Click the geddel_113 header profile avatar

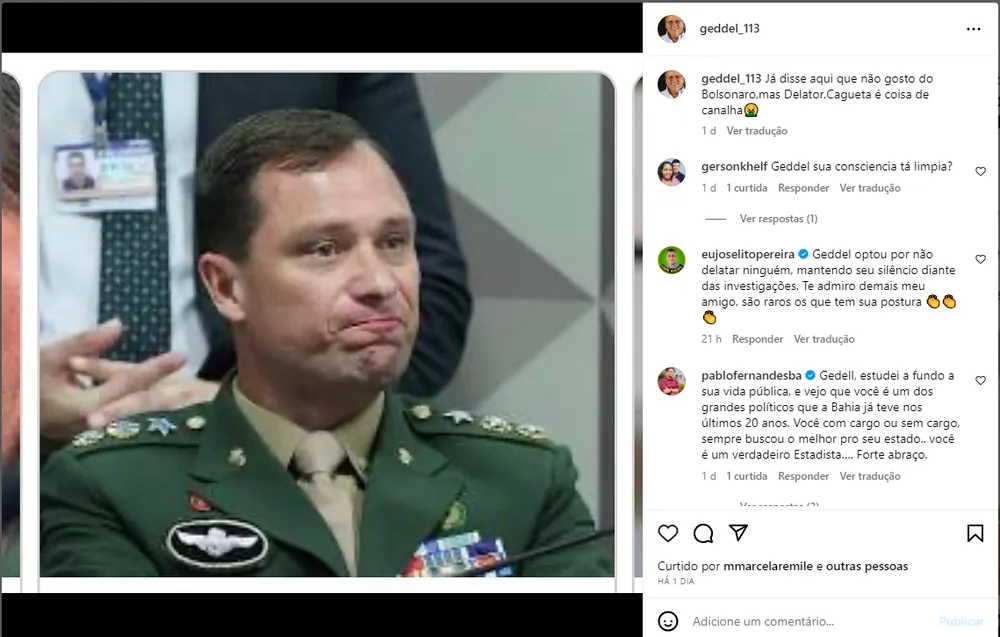[x=671, y=29]
